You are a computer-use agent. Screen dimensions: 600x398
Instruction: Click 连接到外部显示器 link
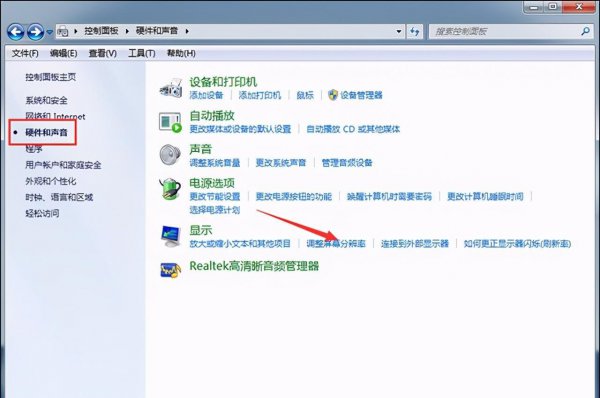click(x=415, y=243)
